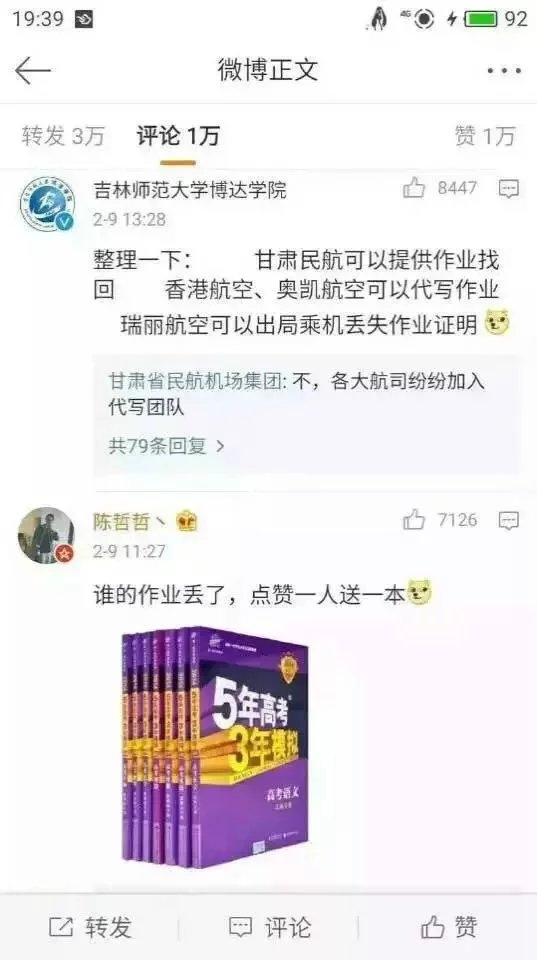Tap reply icon on 吉林师范大学博达学院 comment
Viewport: 537px width, 960px height.
click(x=509, y=189)
